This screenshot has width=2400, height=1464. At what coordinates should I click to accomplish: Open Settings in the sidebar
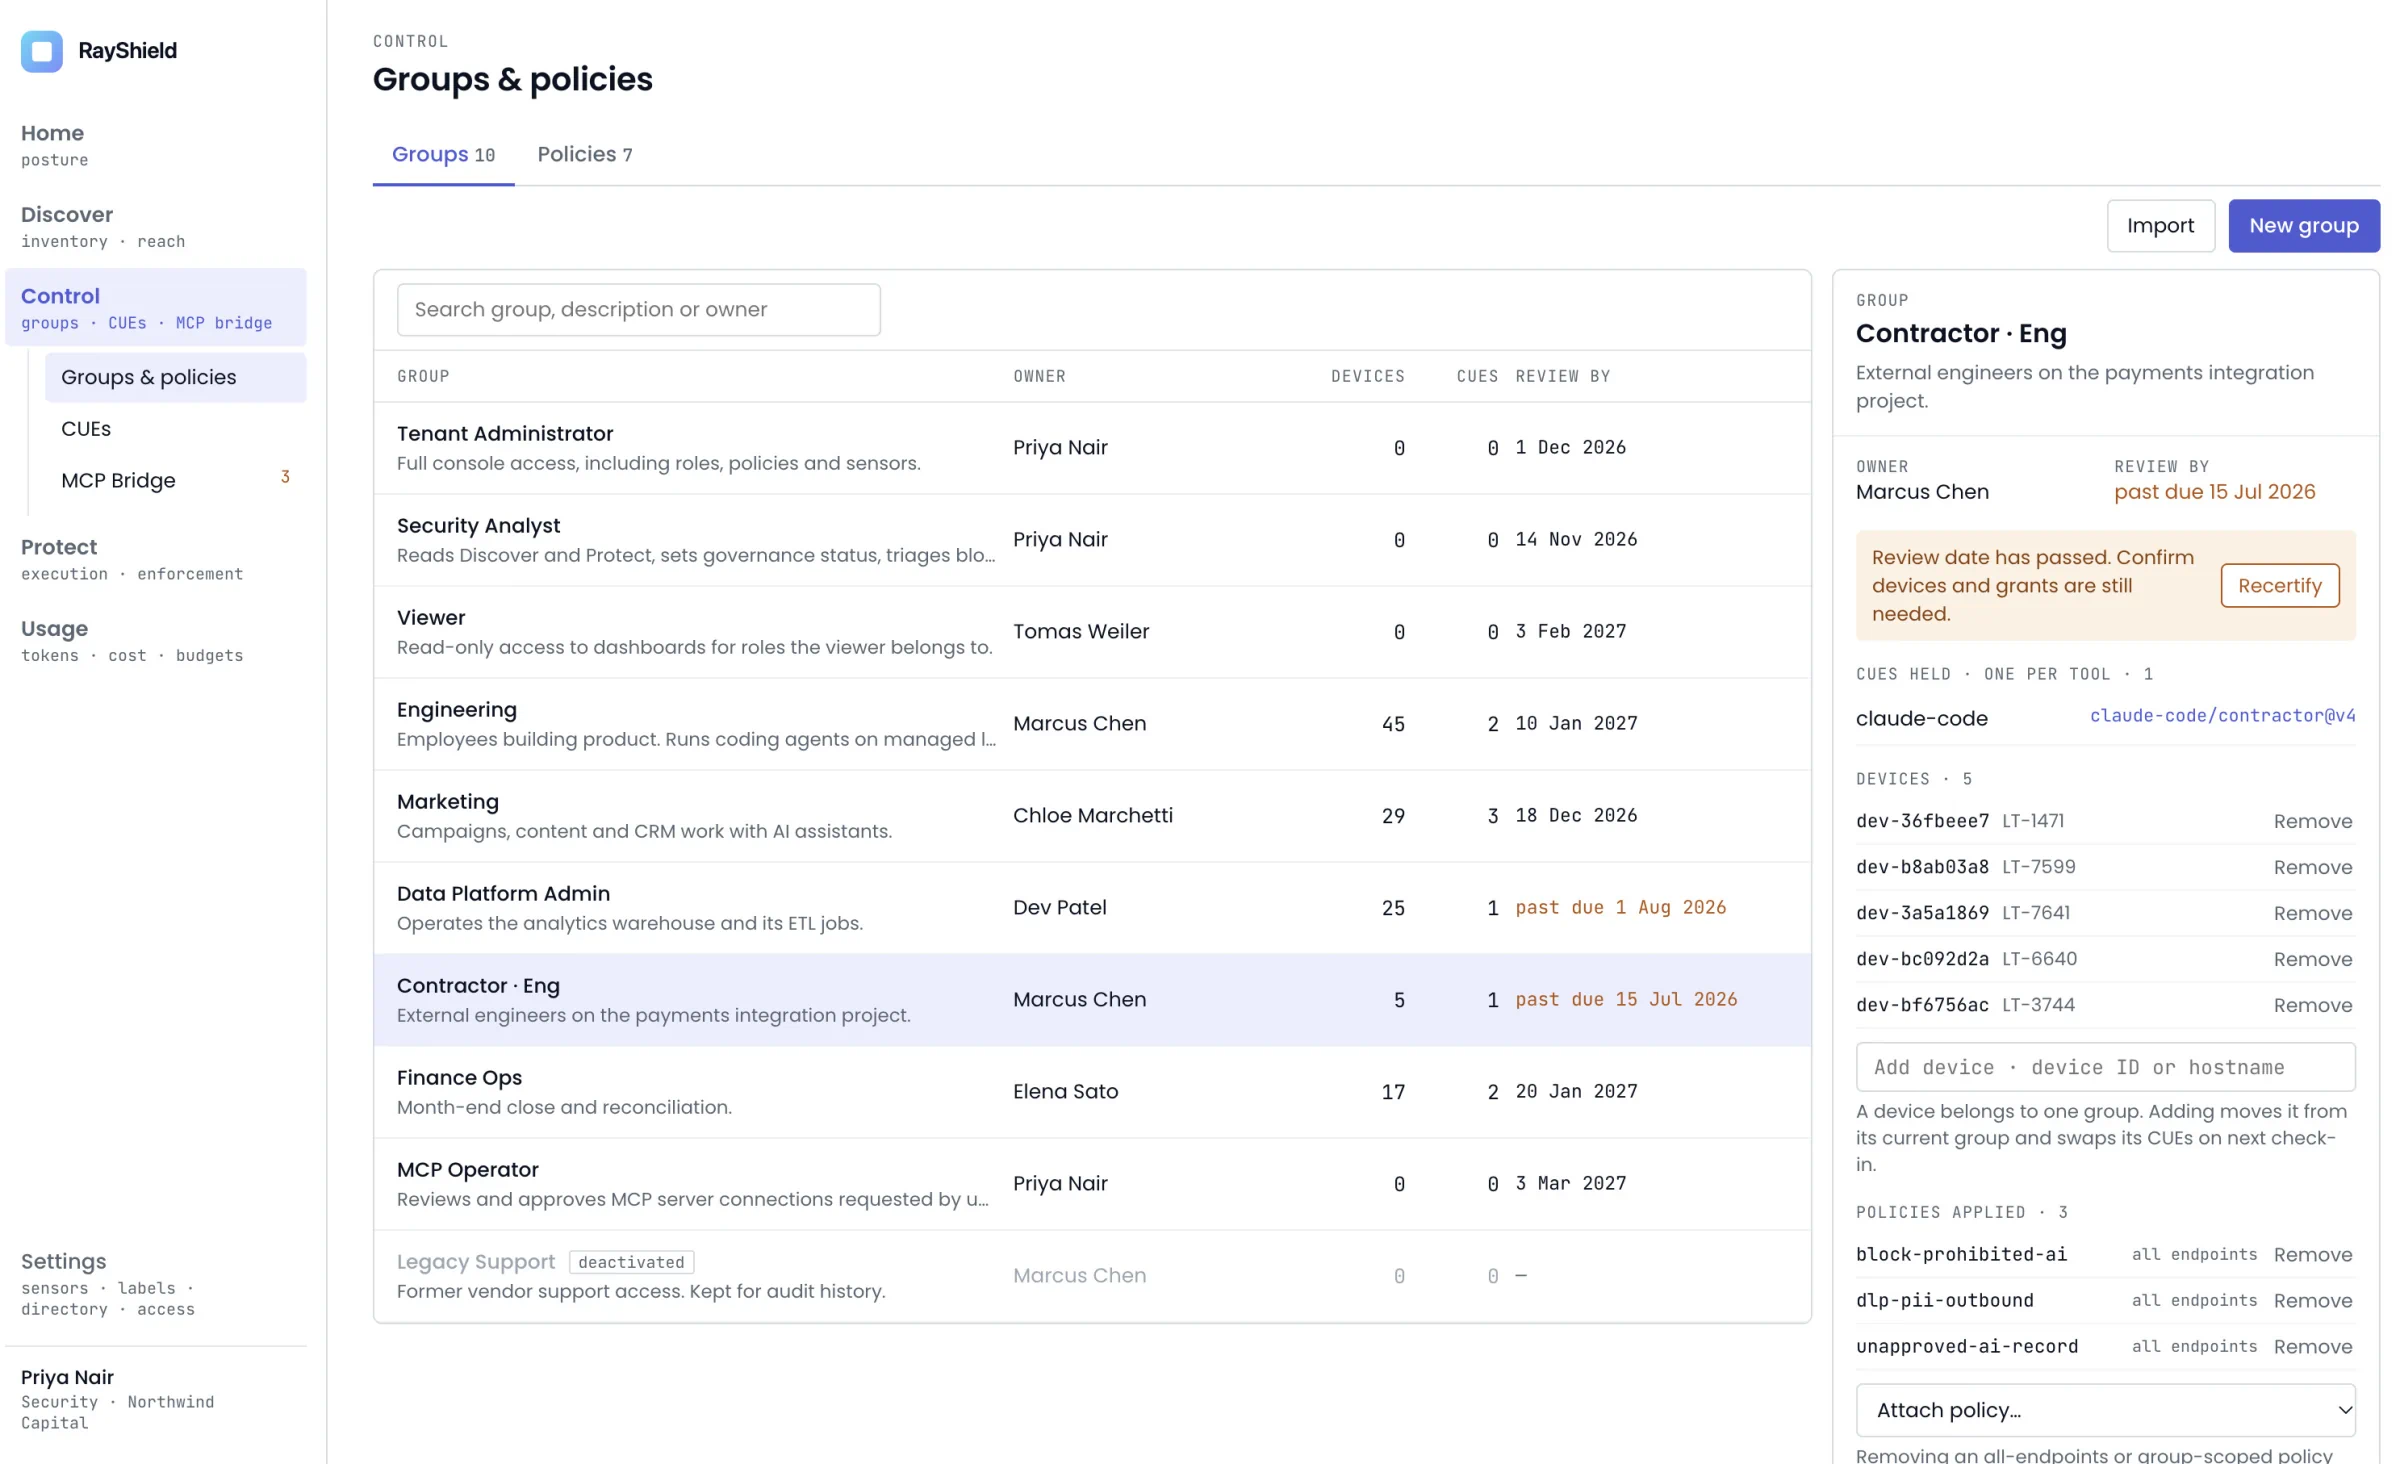(x=155, y=1284)
